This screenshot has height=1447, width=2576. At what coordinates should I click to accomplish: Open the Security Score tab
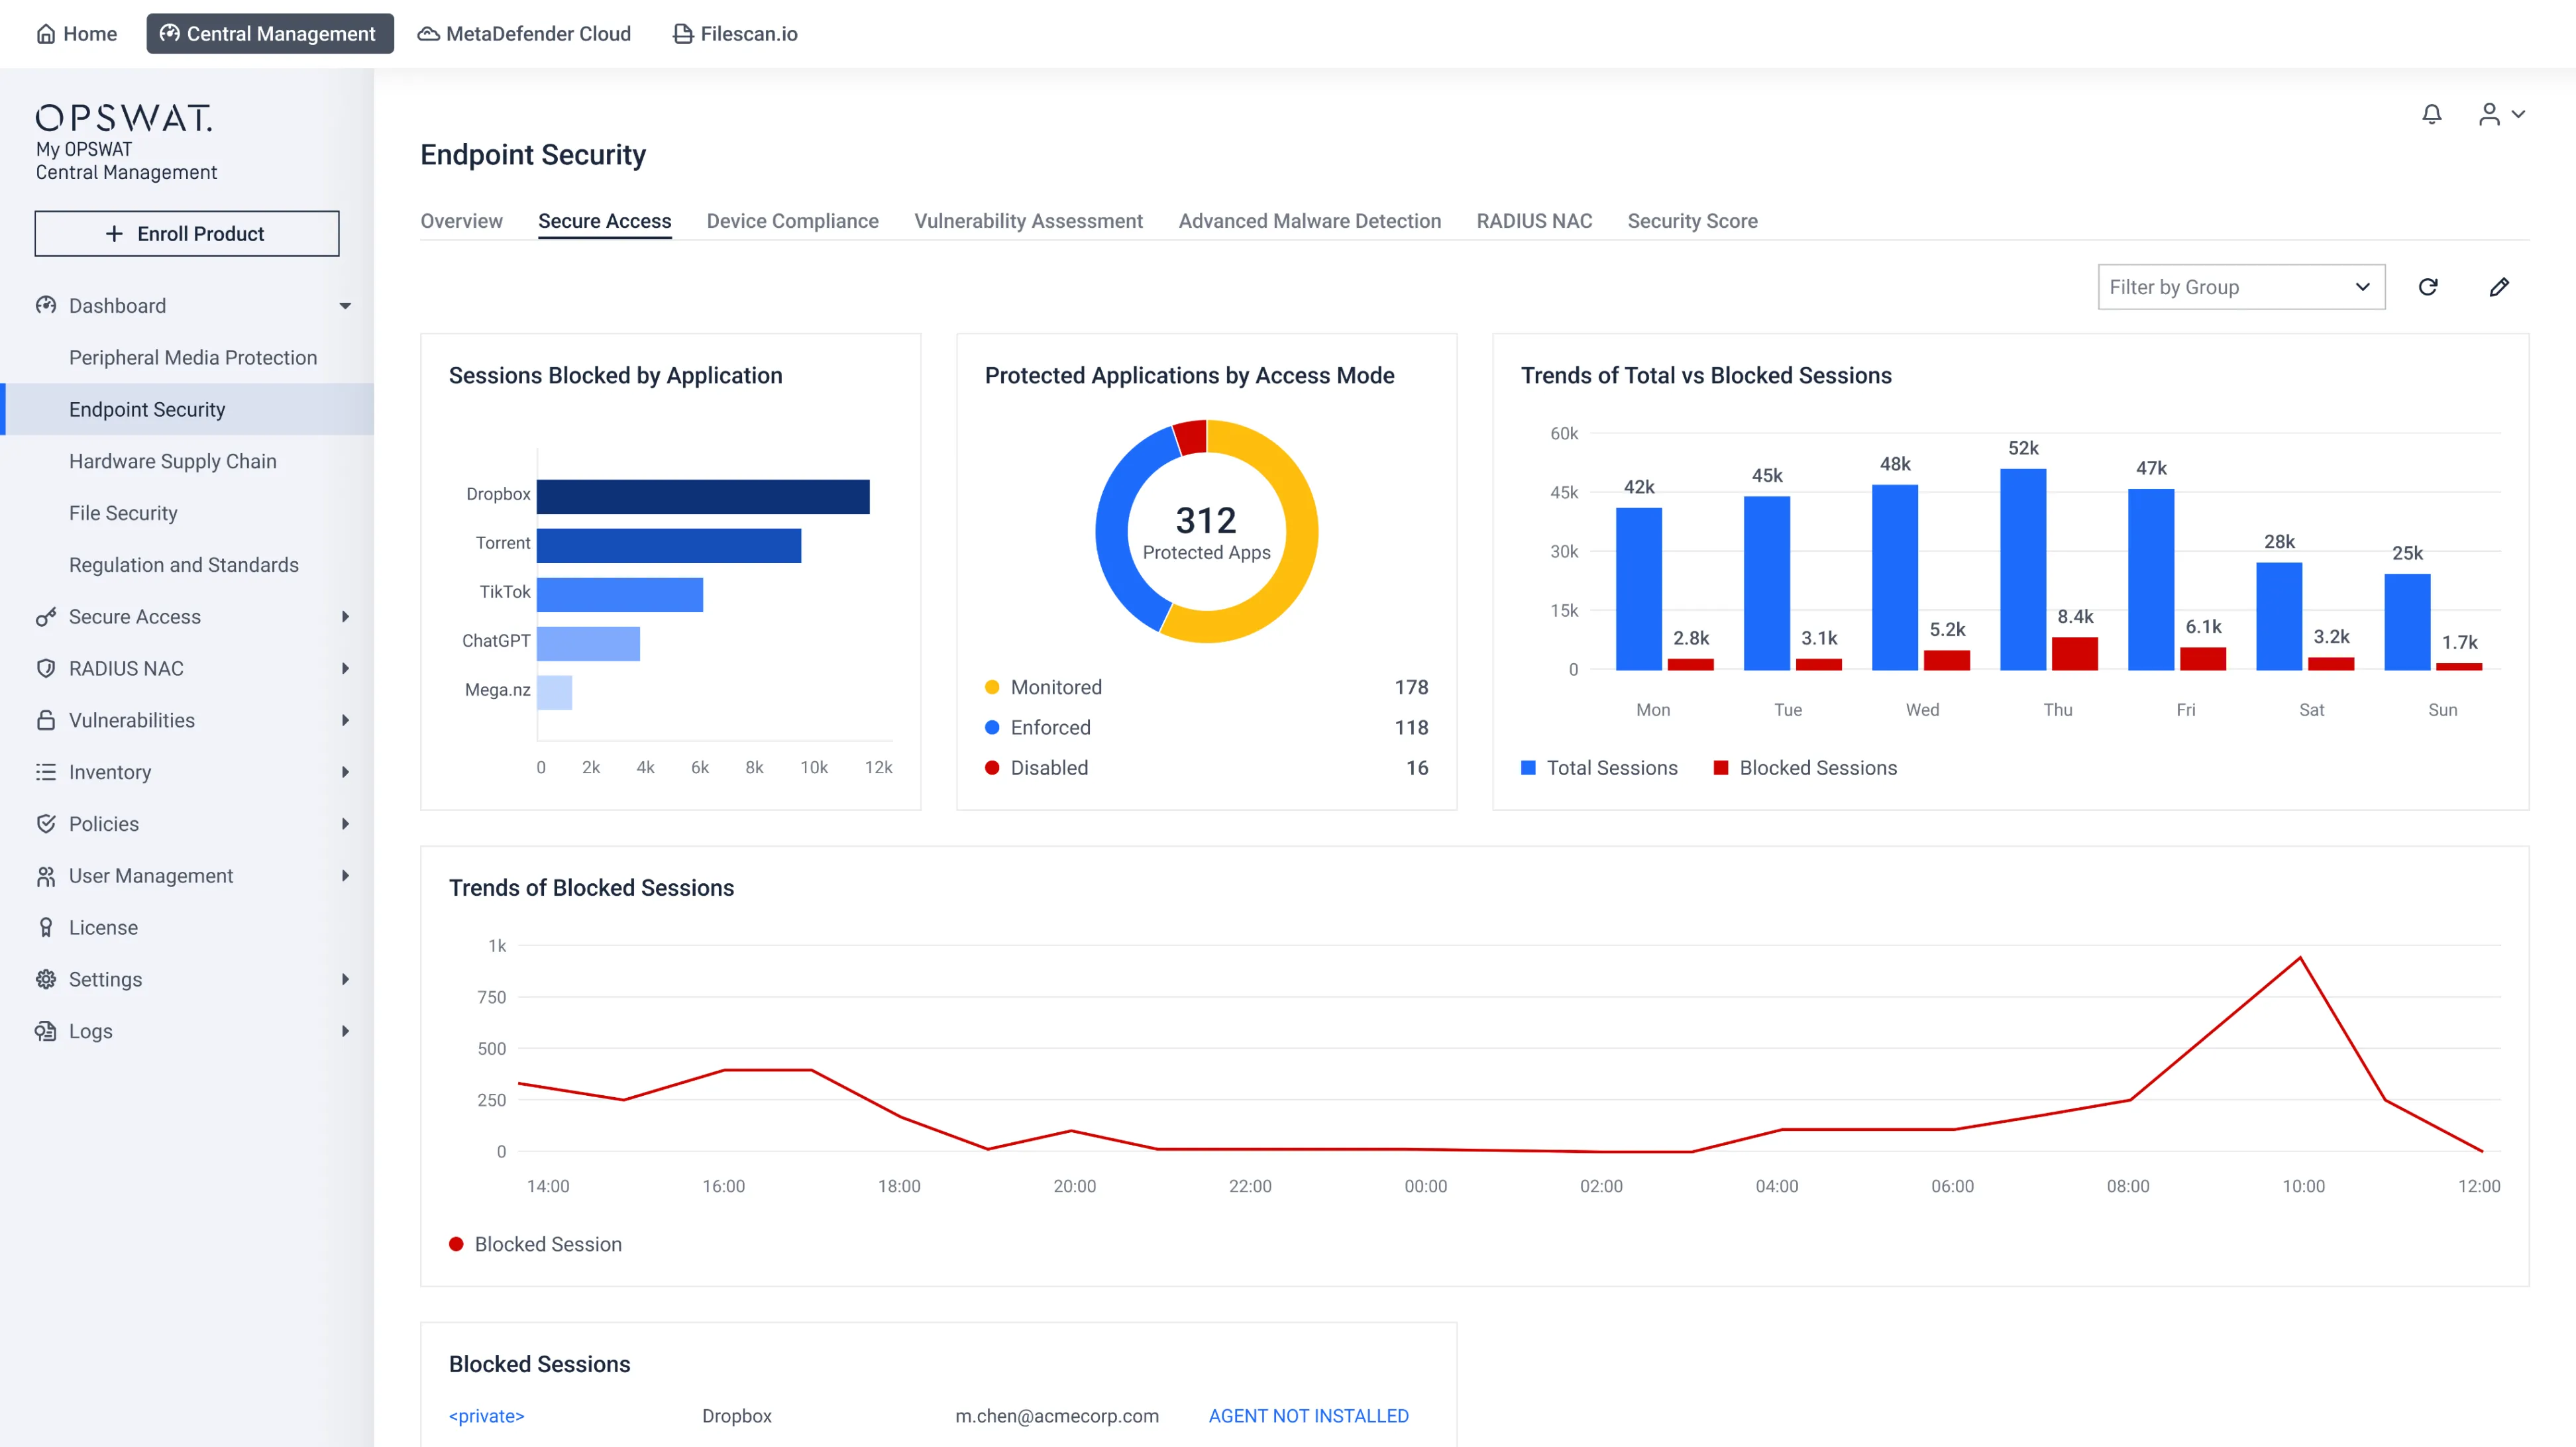pyautogui.click(x=1692, y=221)
